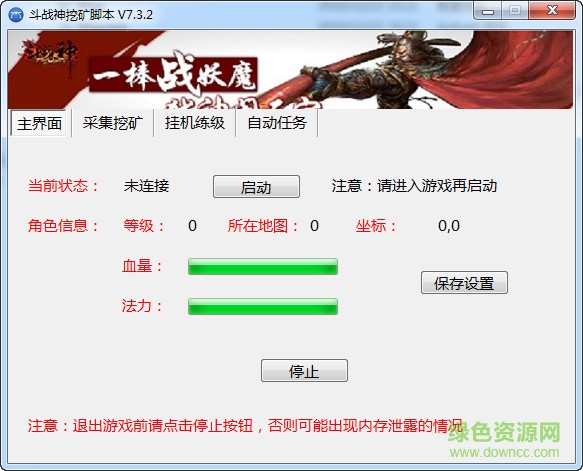The width and height of the screenshot is (583, 471).
Task: Open the 采集挖矿 tab
Action: click(113, 123)
